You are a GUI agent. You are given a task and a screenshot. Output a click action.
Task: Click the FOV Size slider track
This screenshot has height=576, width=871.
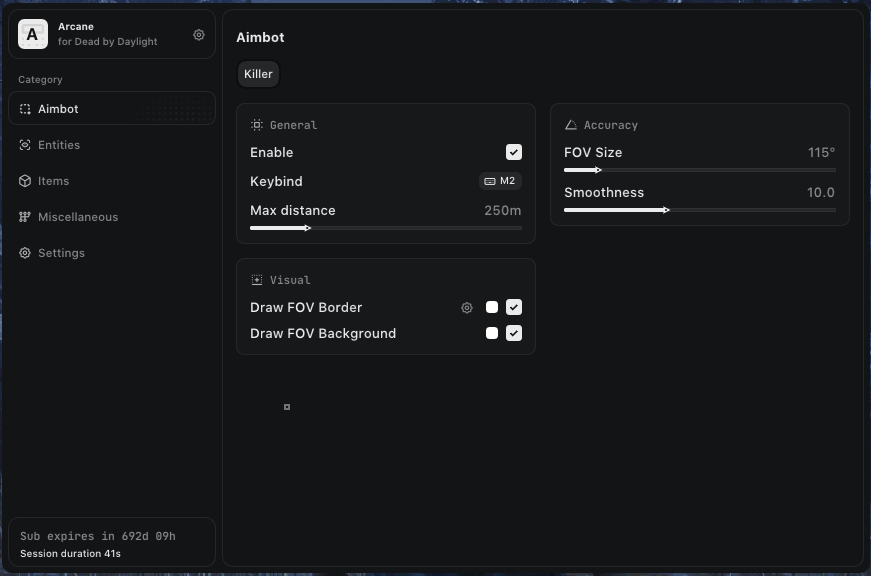point(700,170)
